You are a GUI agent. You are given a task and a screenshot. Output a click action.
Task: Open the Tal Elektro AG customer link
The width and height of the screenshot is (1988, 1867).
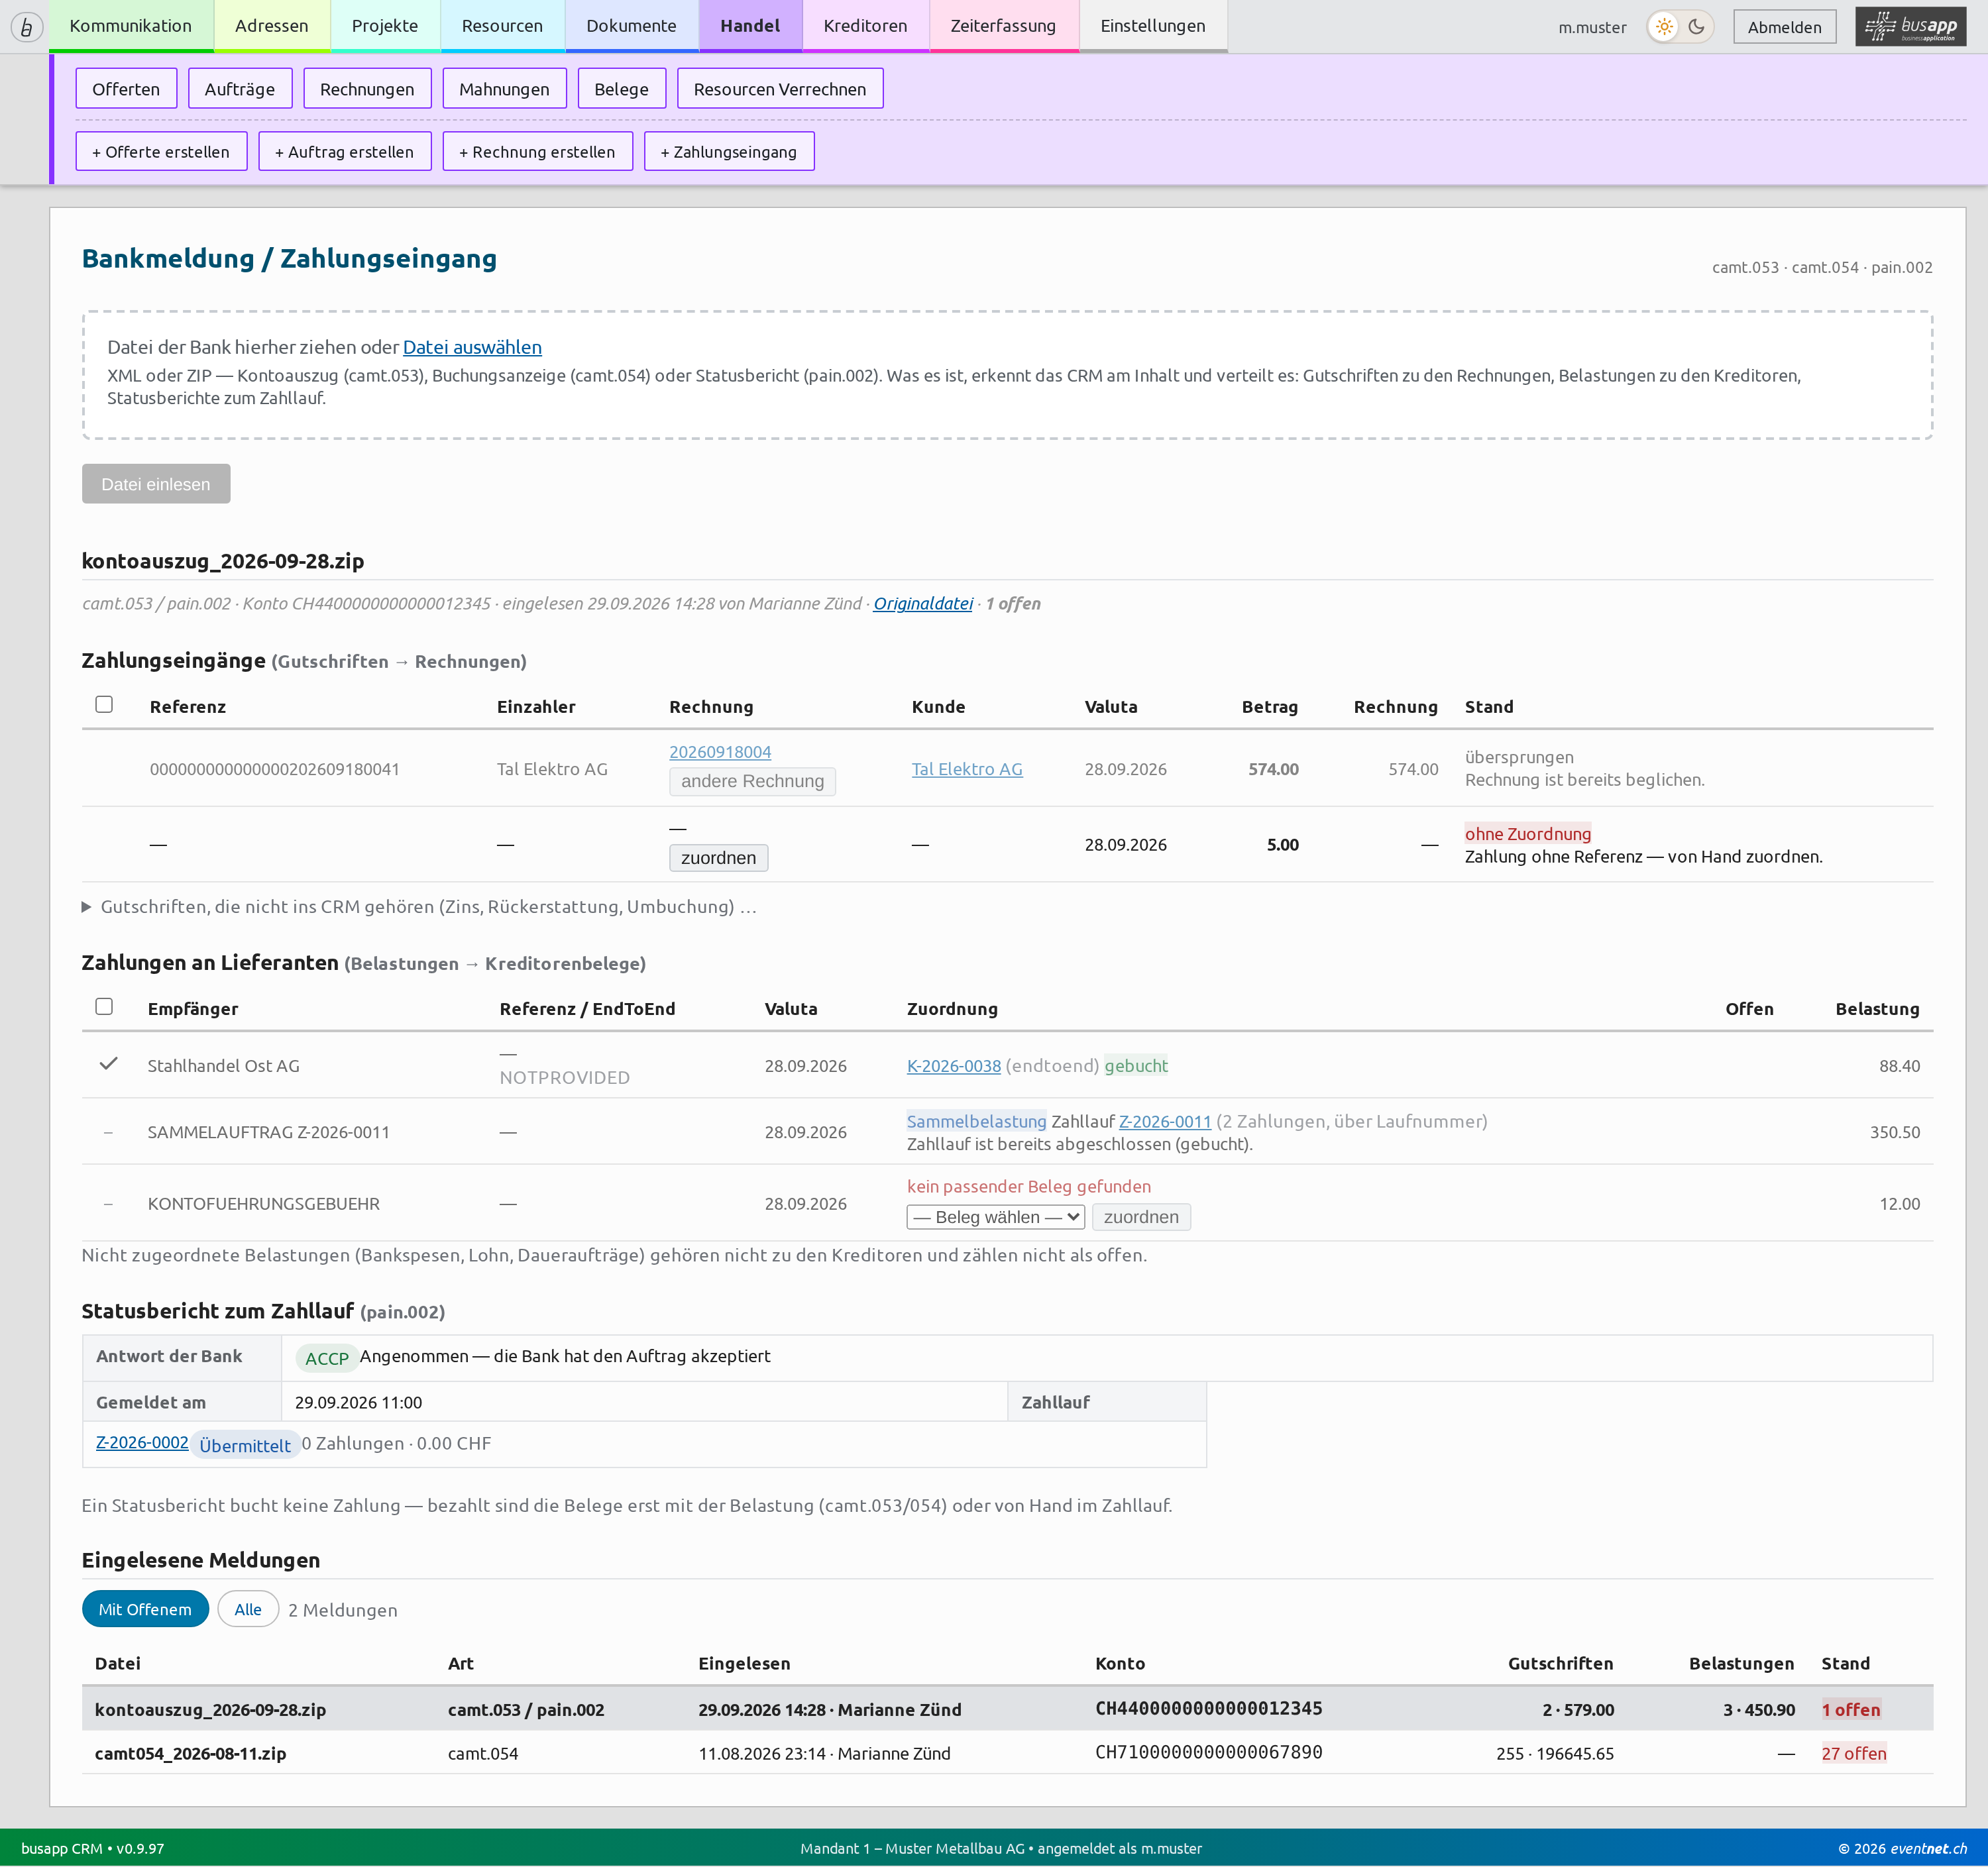tap(967, 769)
